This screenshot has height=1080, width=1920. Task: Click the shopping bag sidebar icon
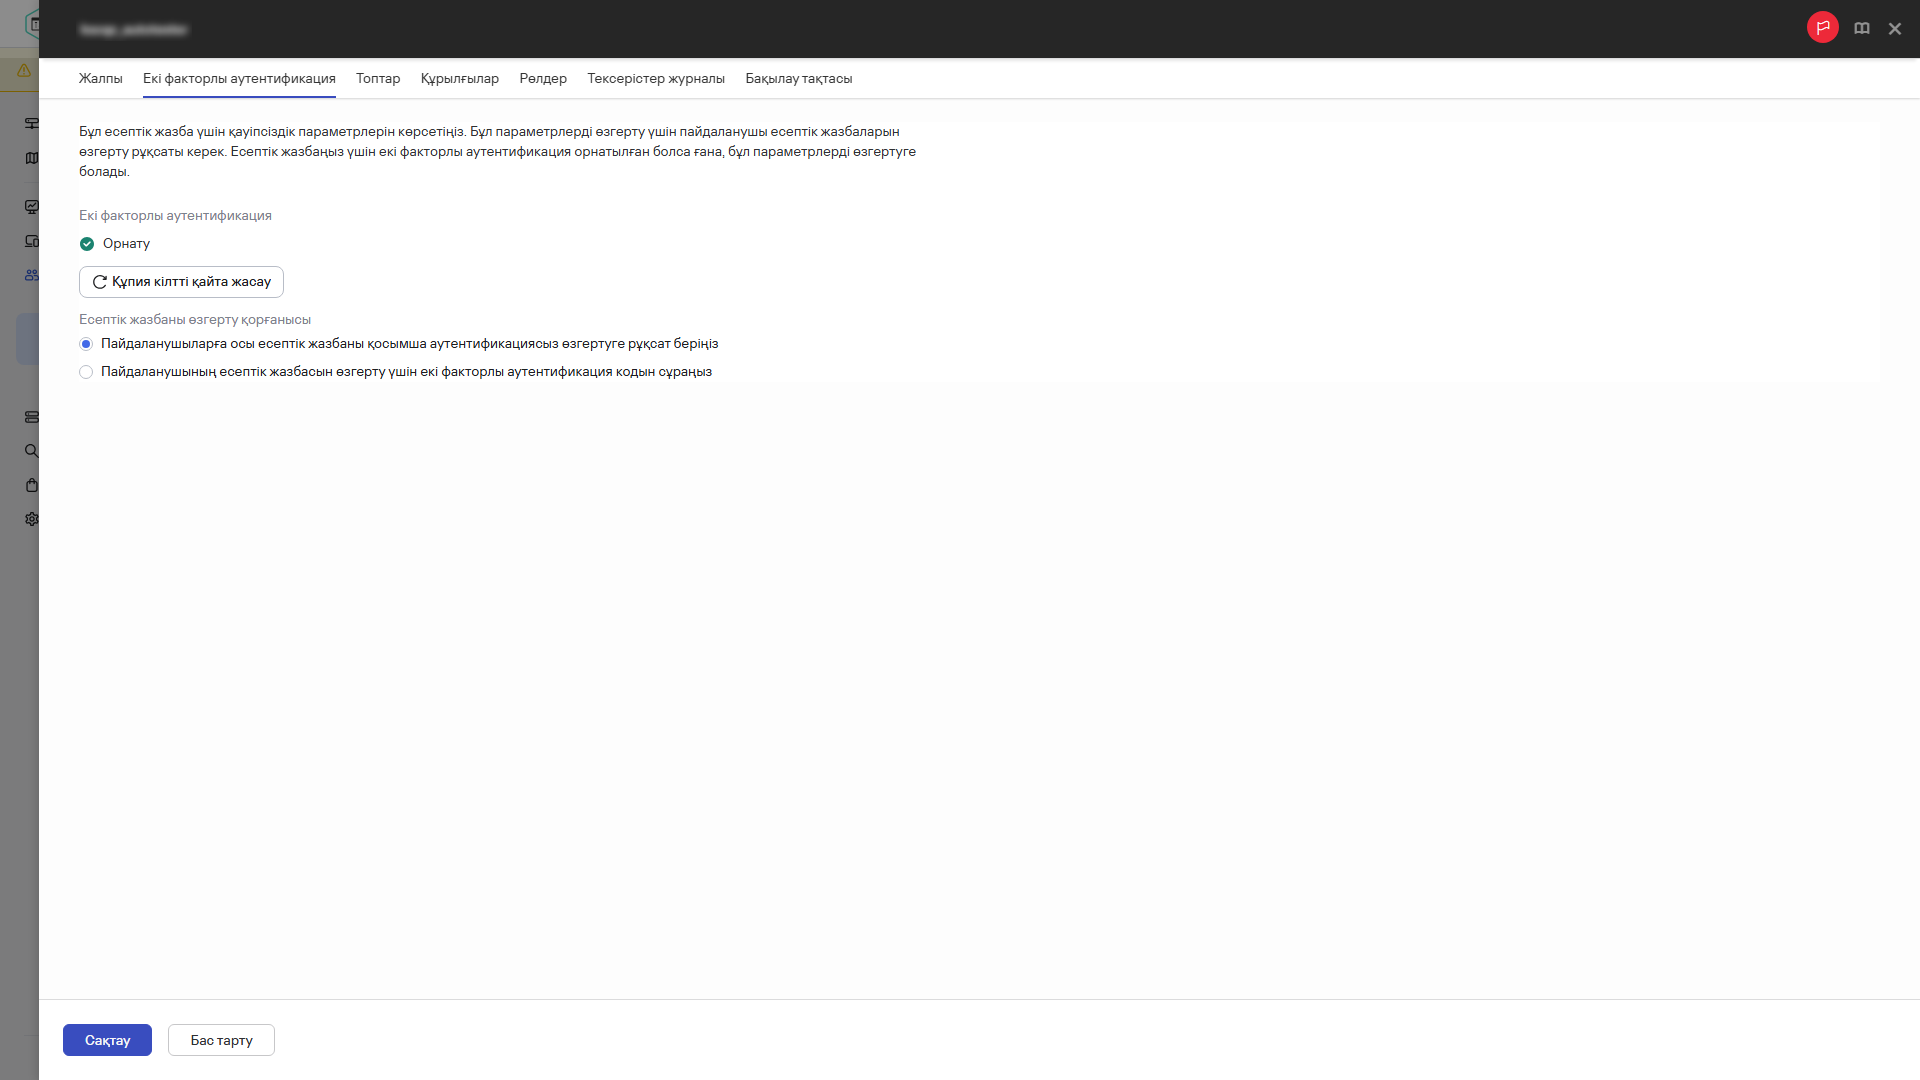(32, 485)
